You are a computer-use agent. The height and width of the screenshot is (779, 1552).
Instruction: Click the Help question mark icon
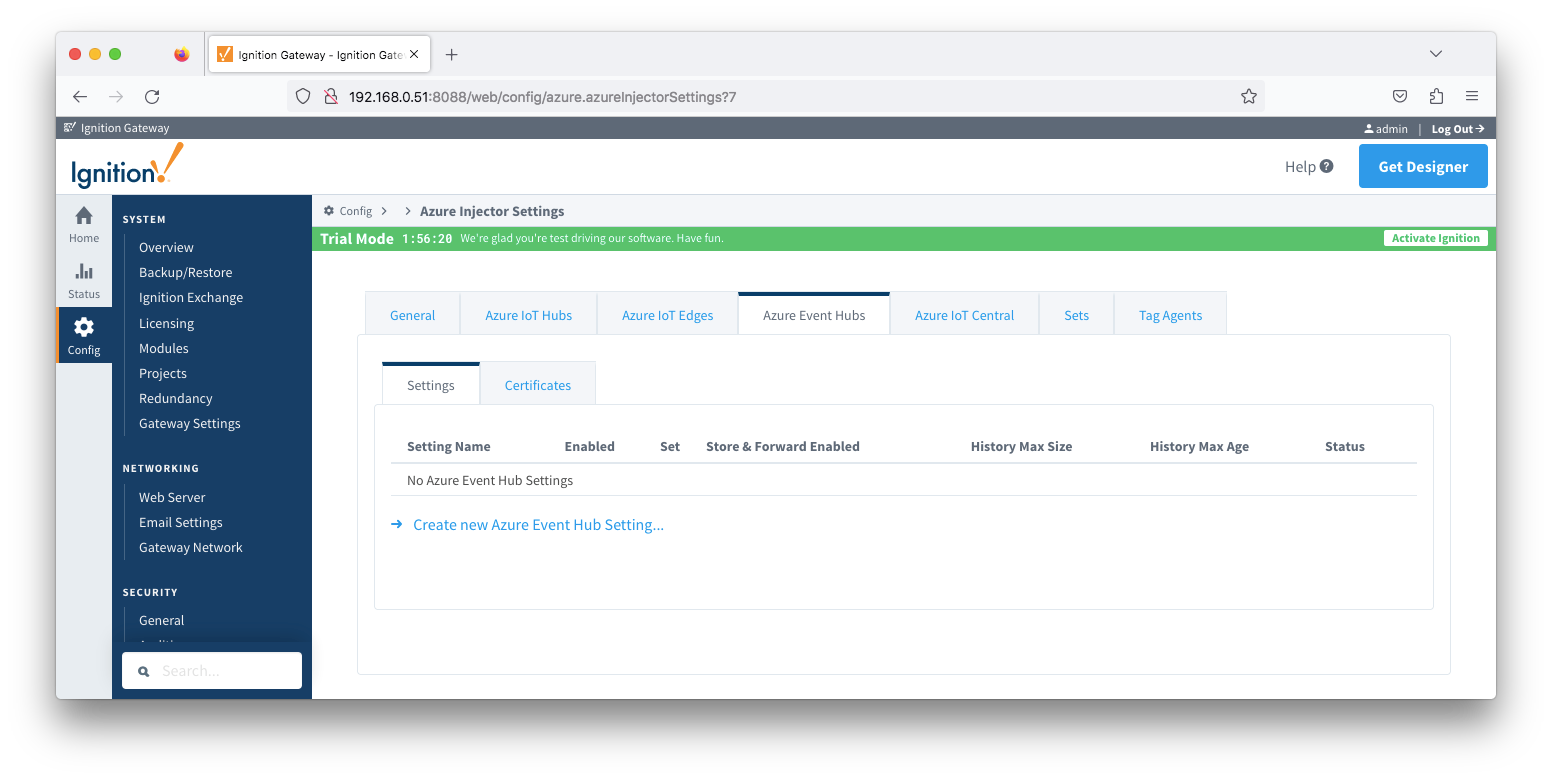pos(1326,166)
